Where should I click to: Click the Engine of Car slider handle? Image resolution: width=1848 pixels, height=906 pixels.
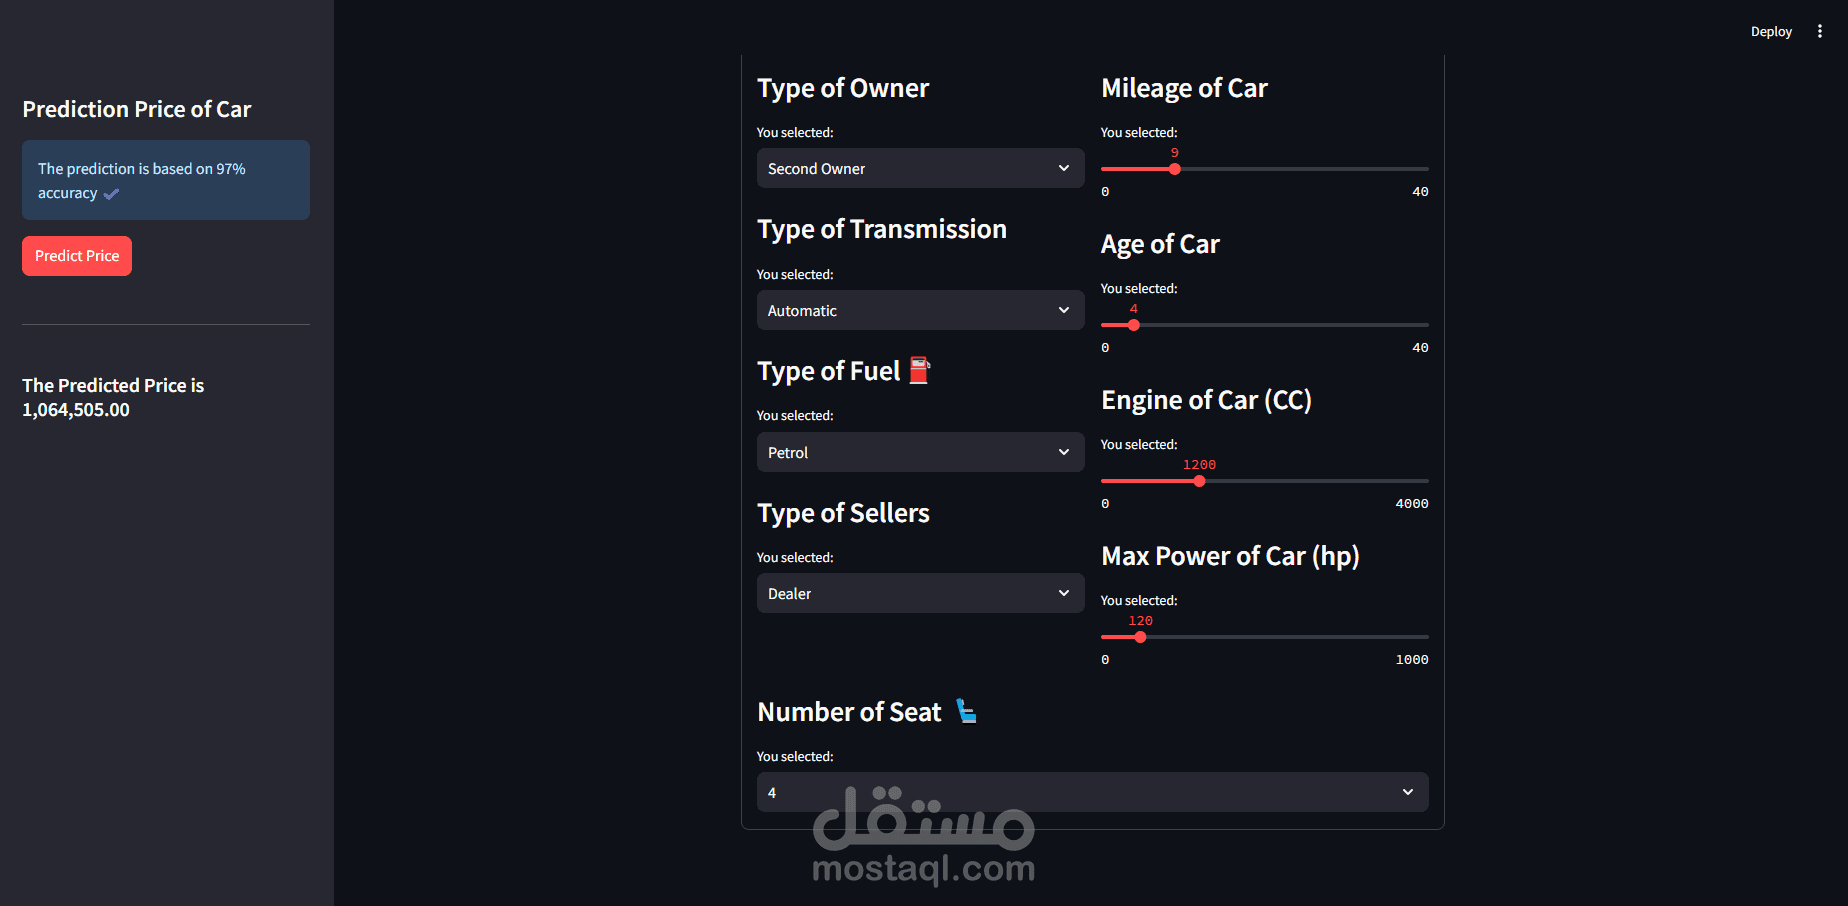(x=1199, y=481)
